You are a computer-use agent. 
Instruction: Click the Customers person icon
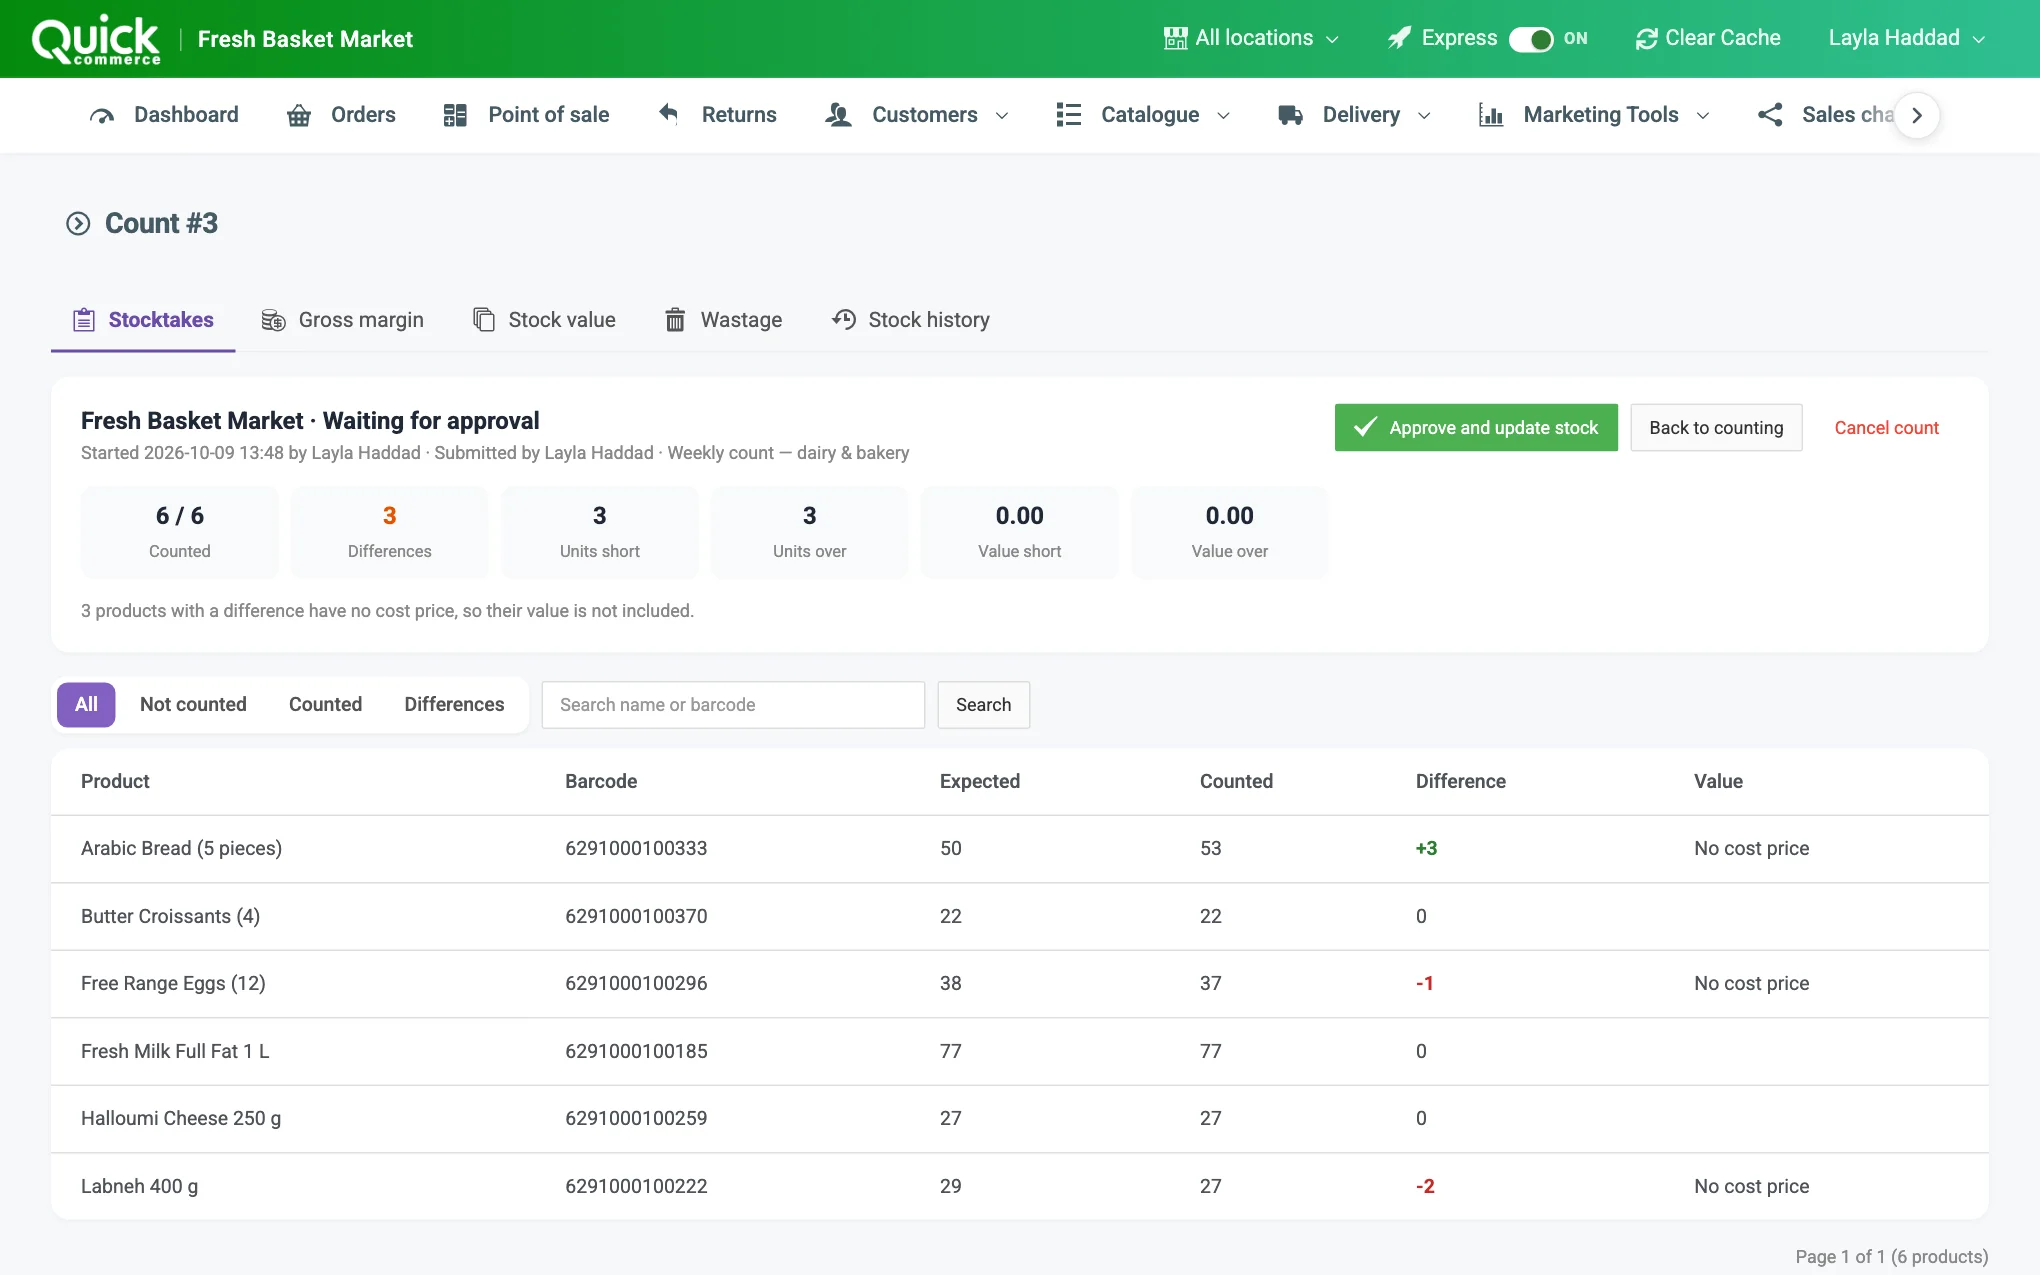(838, 115)
